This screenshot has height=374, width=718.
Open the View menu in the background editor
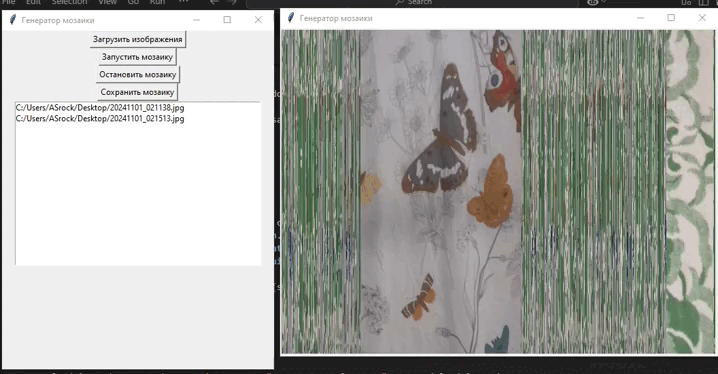(x=108, y=2)
